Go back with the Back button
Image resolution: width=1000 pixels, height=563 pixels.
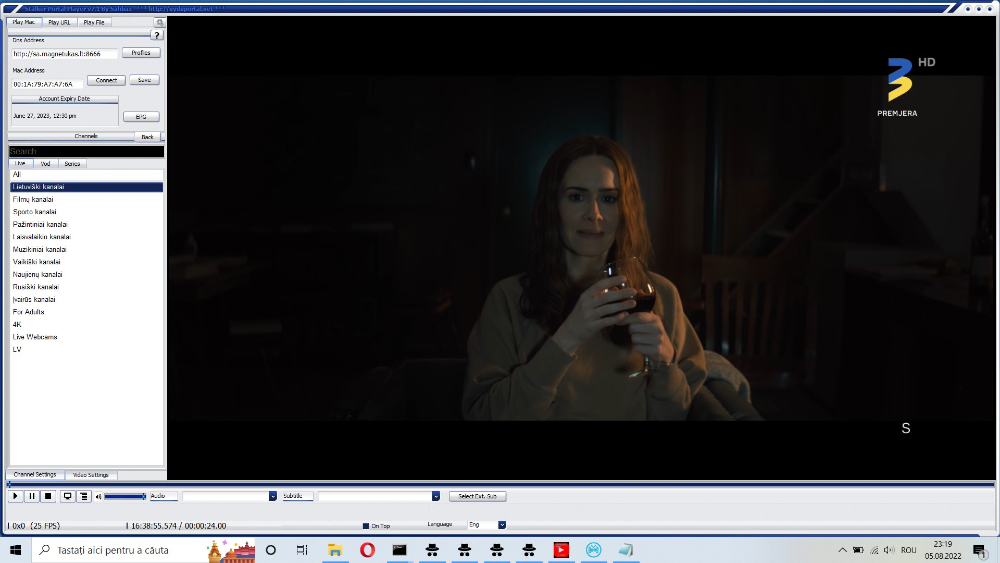click(147, 136)
